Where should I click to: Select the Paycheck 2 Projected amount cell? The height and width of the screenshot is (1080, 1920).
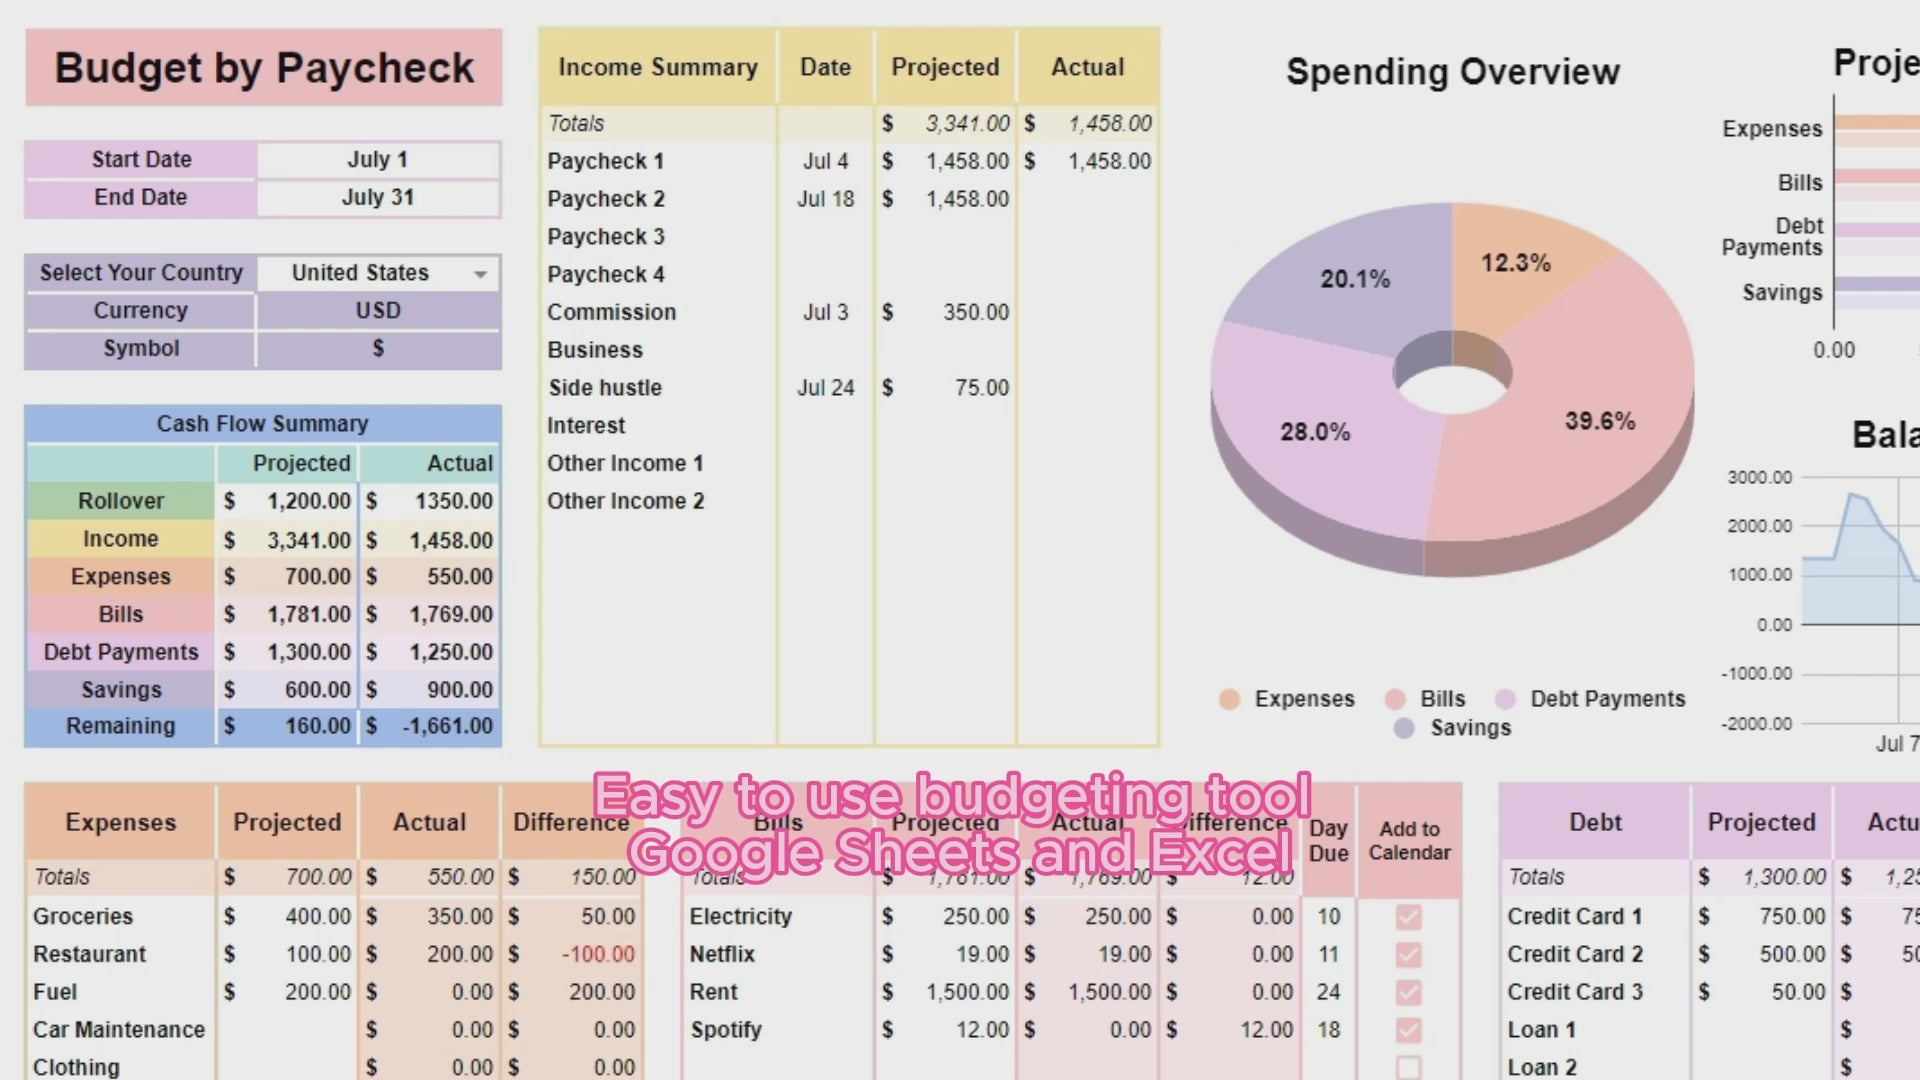[x=945, y=198]
